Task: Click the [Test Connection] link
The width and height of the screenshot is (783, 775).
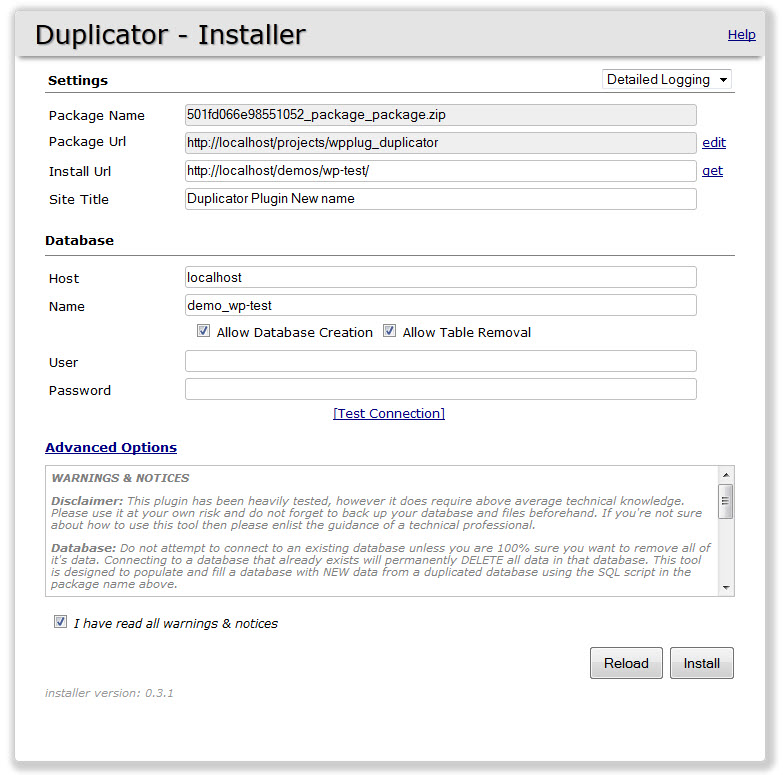Action: tap(389, 413)
